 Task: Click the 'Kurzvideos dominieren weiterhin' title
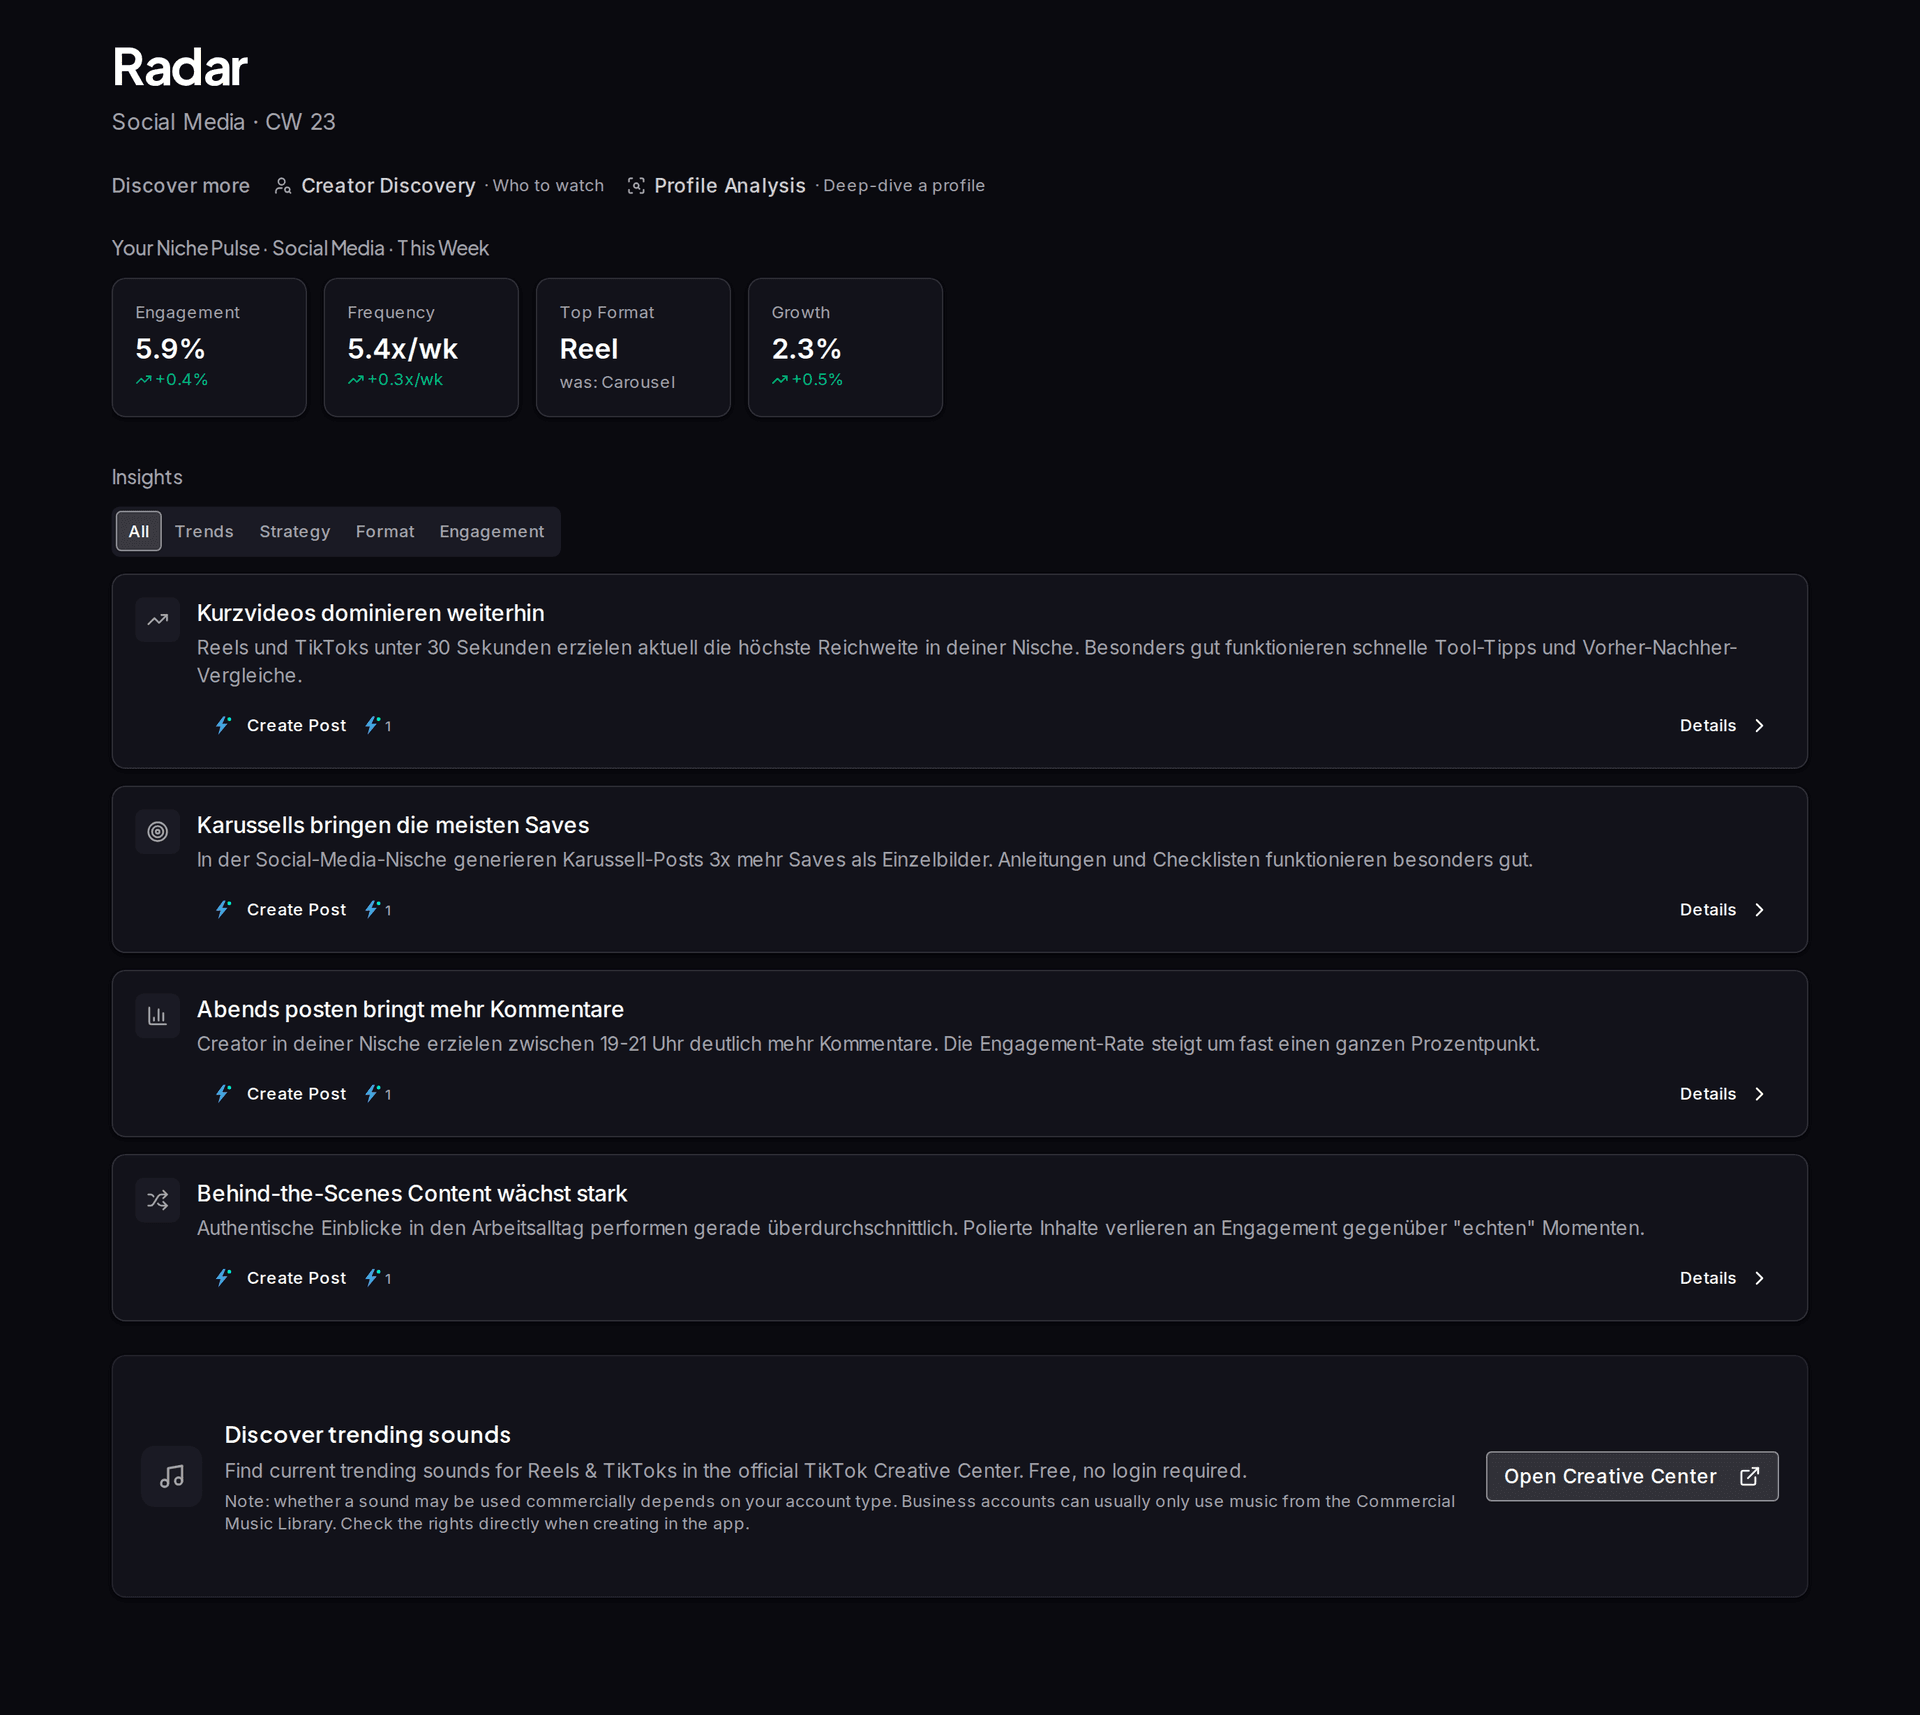click(370, 613)
